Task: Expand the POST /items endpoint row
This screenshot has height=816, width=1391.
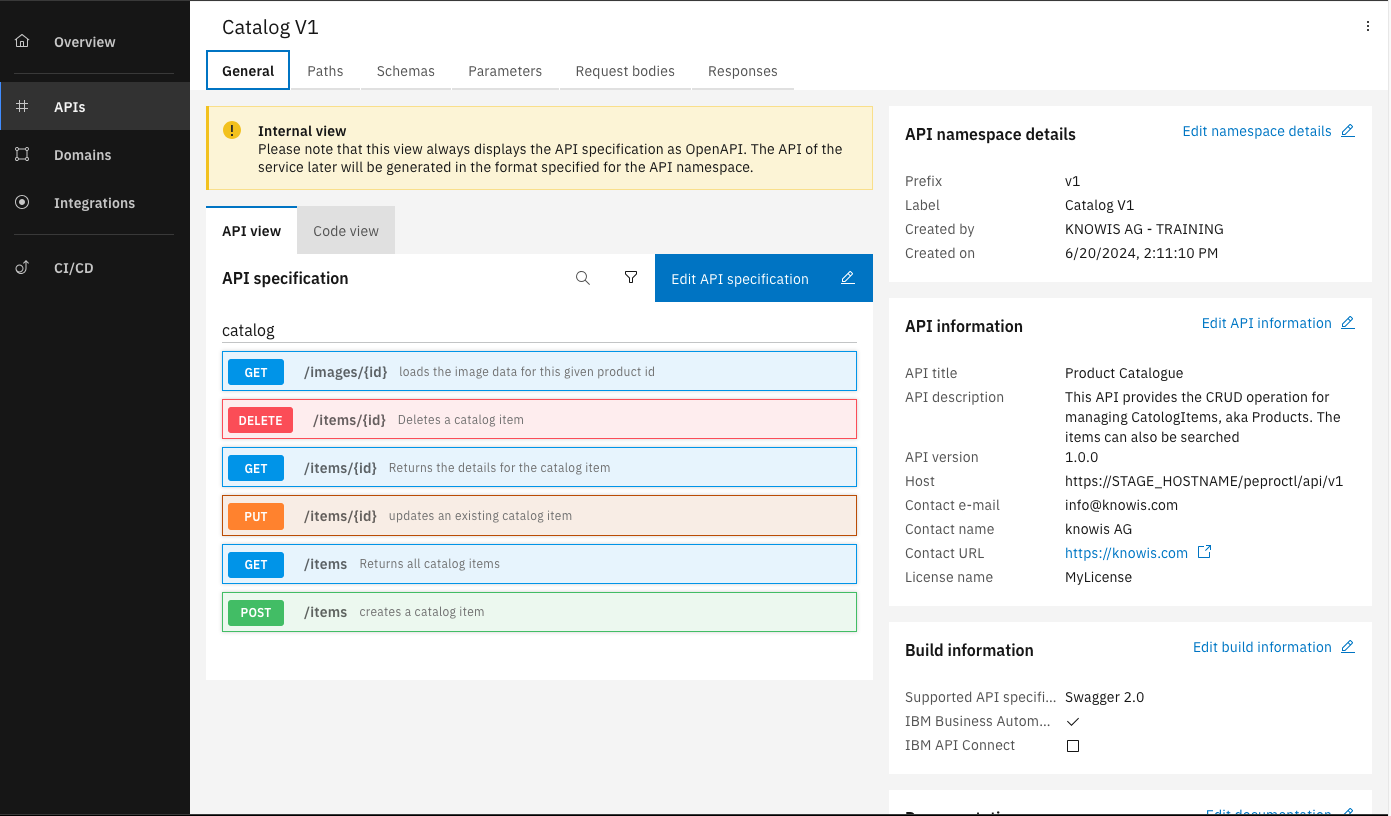Action: click(x=539, y=612)
